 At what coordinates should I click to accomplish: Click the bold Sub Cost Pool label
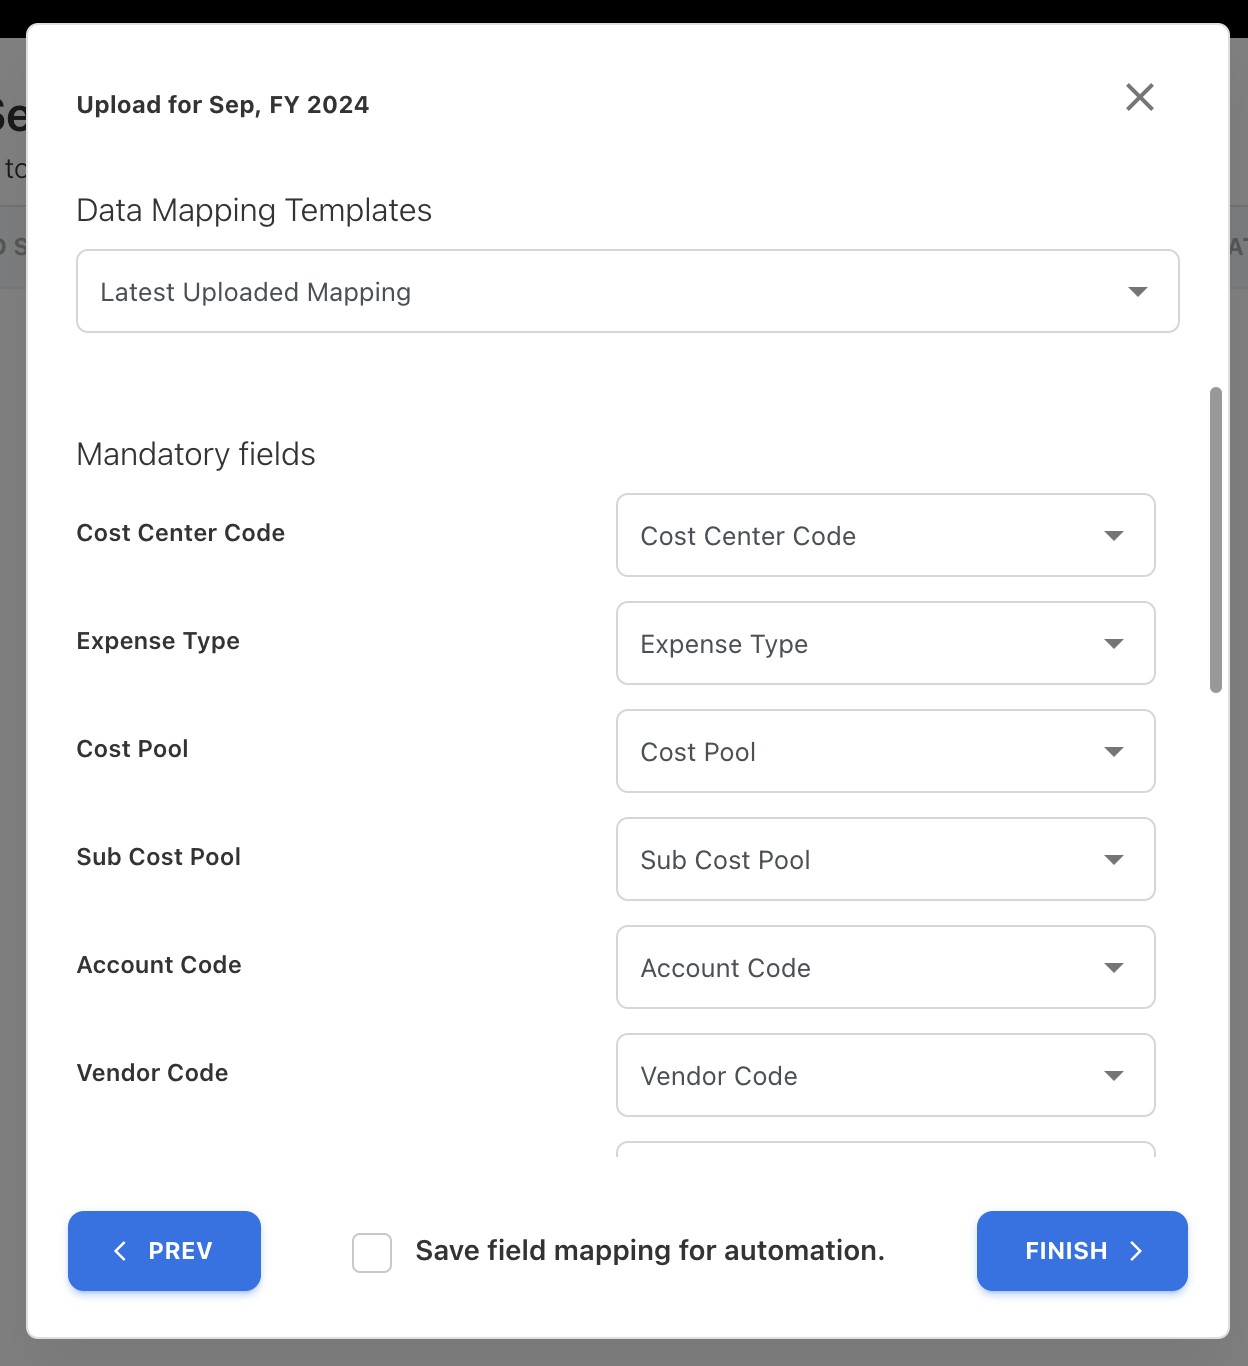click(159, 857)
